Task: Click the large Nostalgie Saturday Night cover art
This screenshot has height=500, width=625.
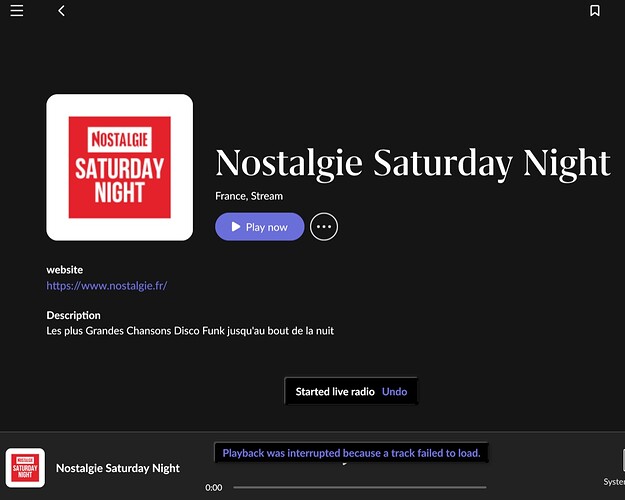Action: click(120, 167)
